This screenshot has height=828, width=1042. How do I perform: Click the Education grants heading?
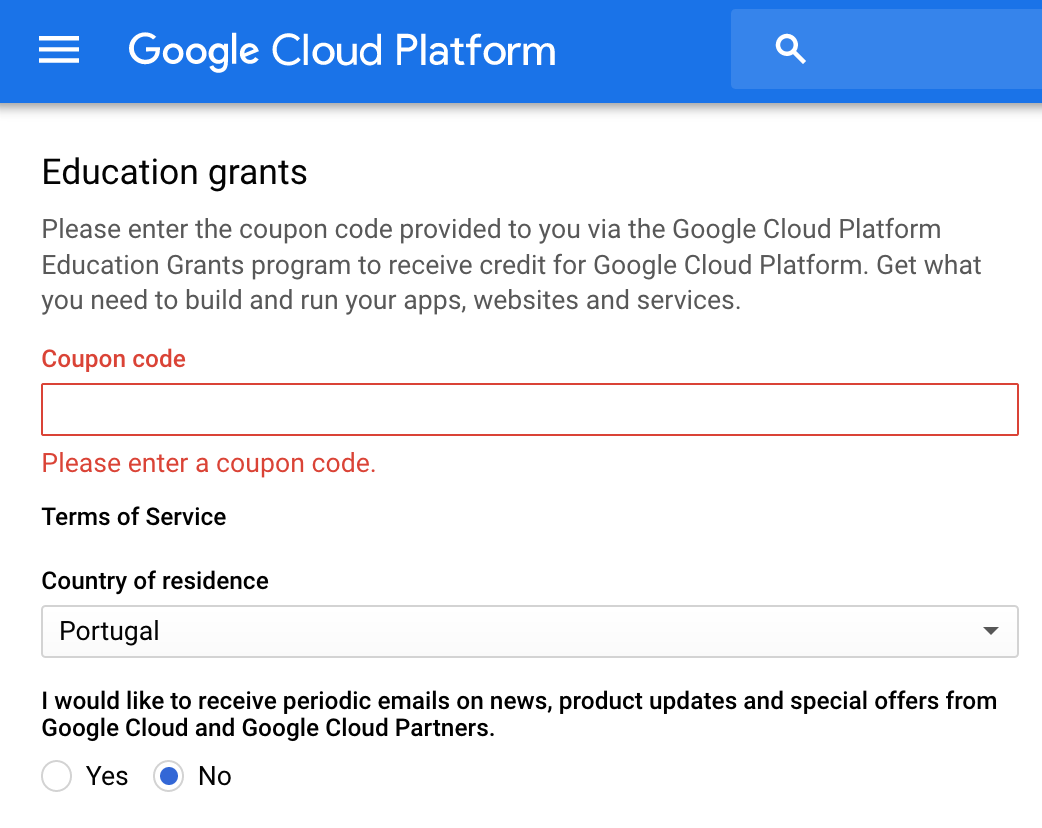coord(175,173)
